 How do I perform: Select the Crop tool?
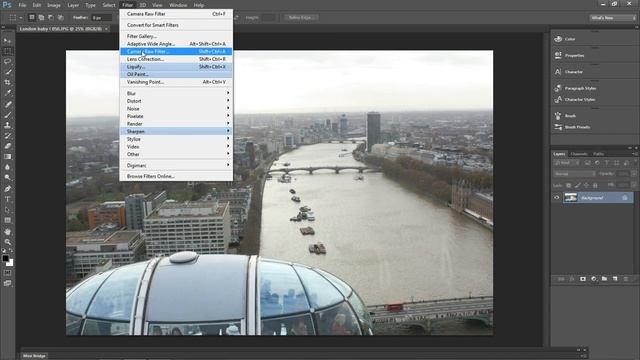point(7,83)
